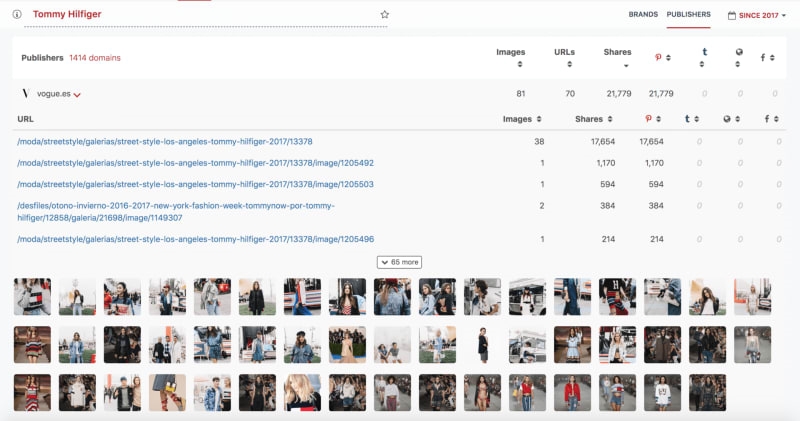
Task: Click the calendar icon next to Since 2017
Action: [x=732, y=15]
